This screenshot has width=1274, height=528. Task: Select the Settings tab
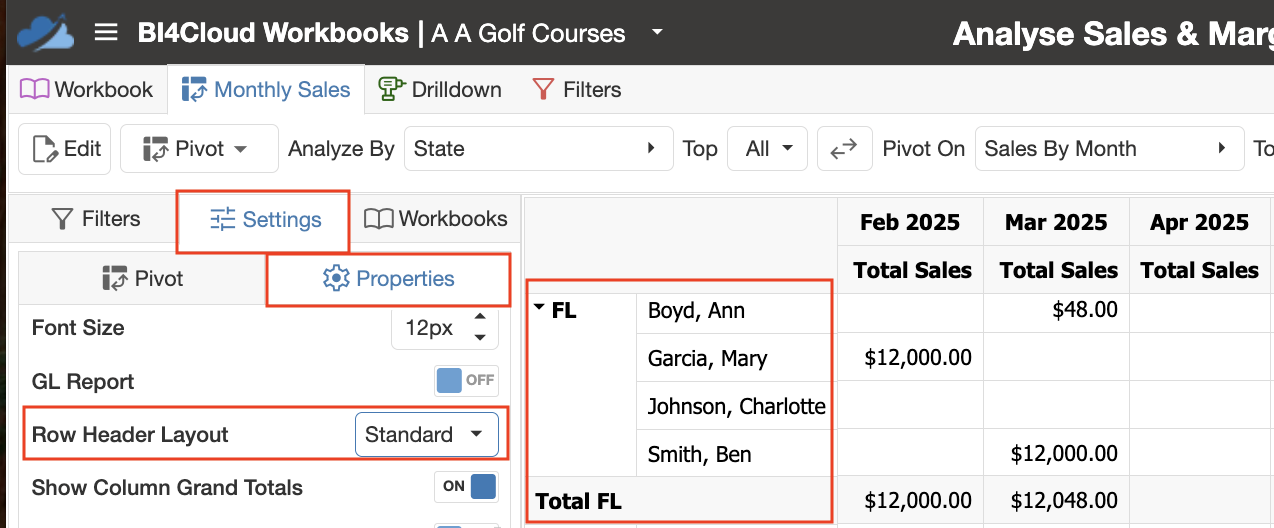coord(265,220)
